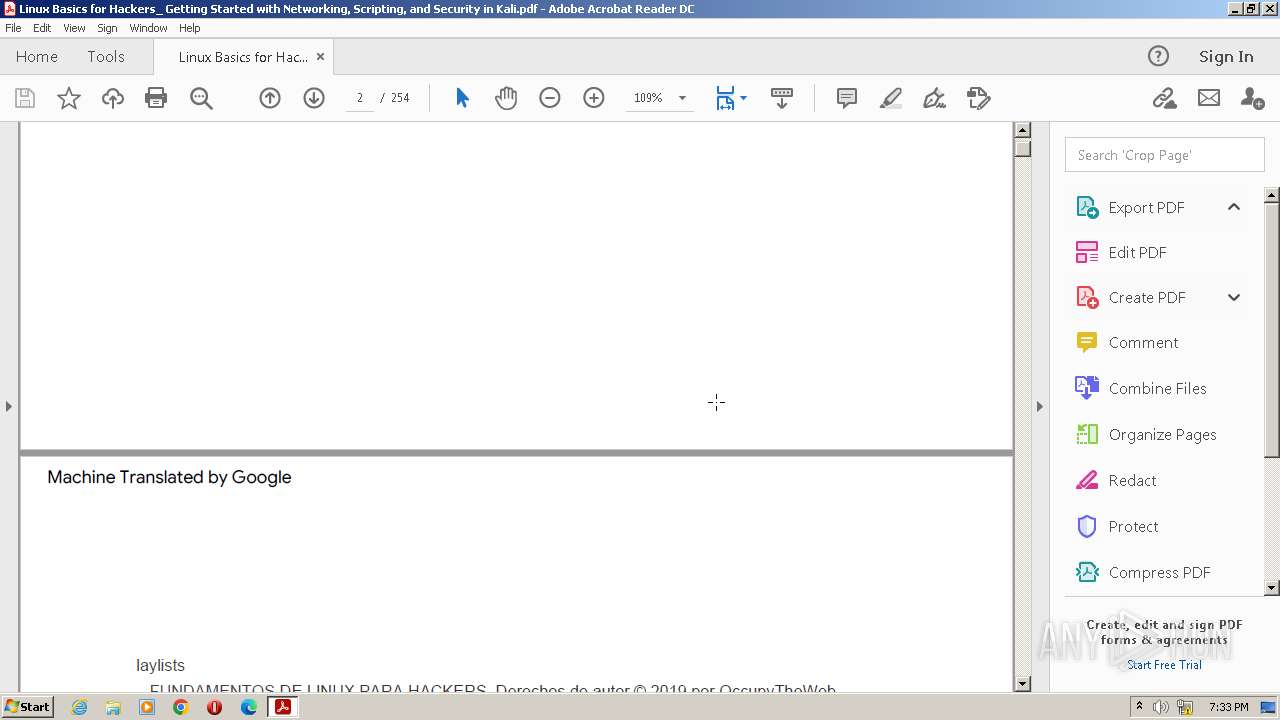1280x720 pixels.
Task: Close the Linux Basics for Hackers tab
Action: coord(320,57)
